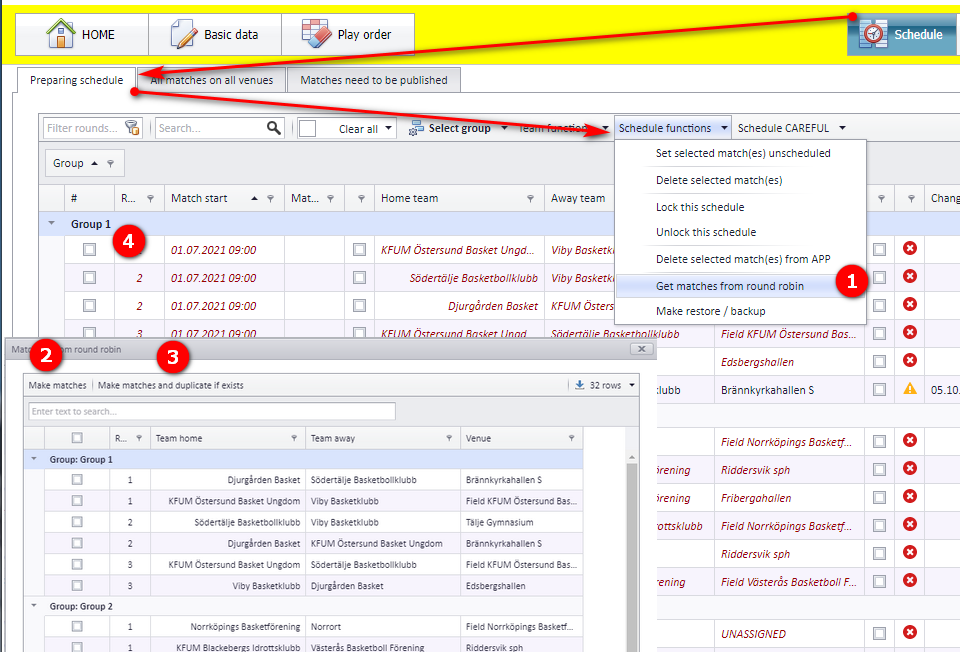Open the Team away column filter icon
Screen dimensions: 960x652
[449, 438]
